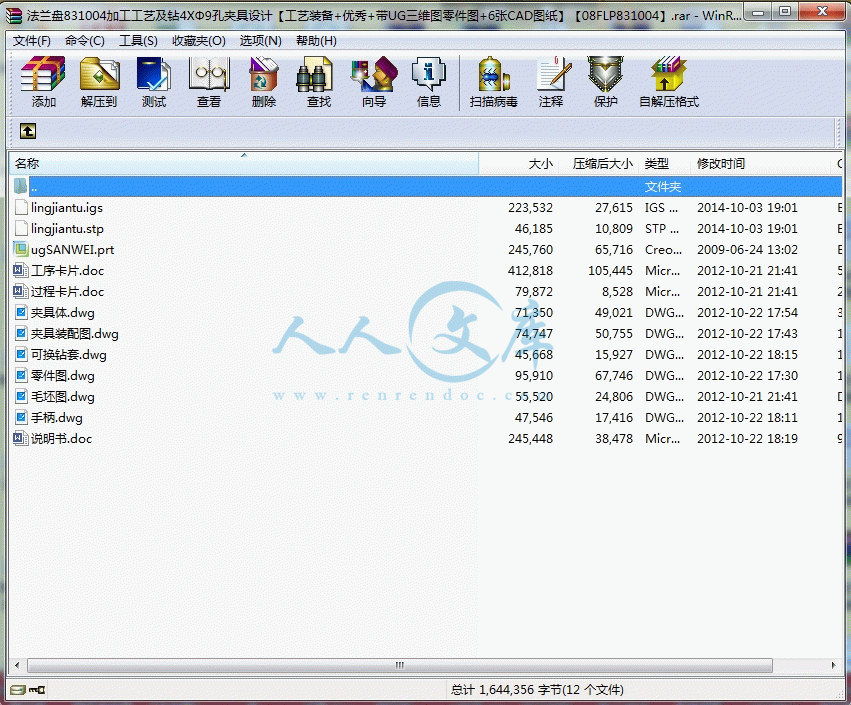Click the 说明书.doc Word icon
The height and width of the screenshot is (705, 851).
(x=21, y=439)
